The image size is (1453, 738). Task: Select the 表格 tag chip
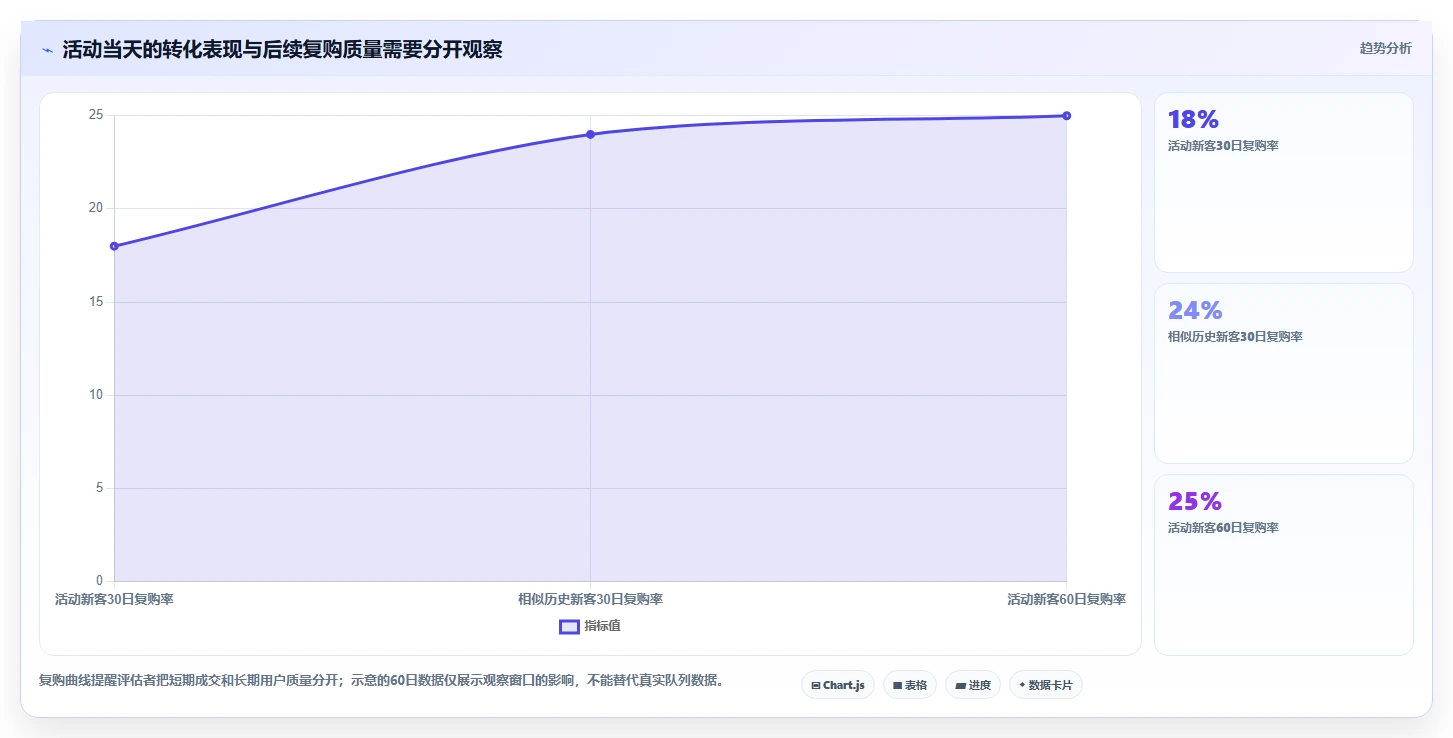pos(910,685)
